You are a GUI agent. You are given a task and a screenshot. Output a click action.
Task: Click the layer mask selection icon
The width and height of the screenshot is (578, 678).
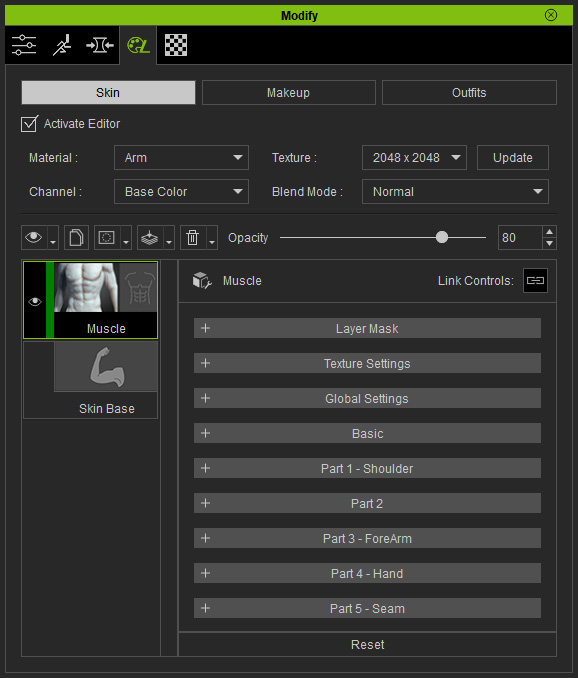coord(107,237)
